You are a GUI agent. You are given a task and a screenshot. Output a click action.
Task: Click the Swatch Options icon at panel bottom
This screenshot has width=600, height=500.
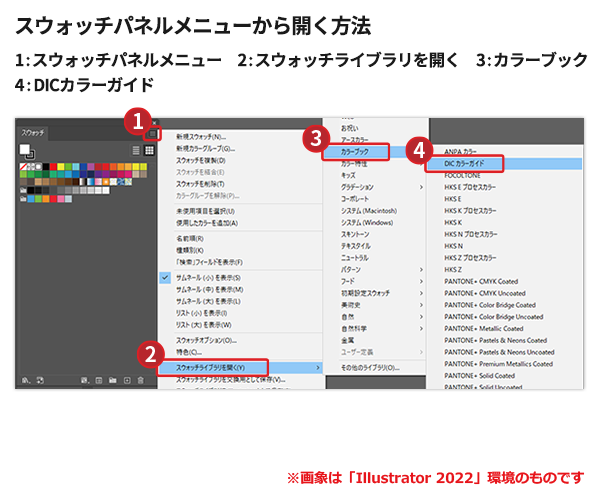(x=99, y=380)
